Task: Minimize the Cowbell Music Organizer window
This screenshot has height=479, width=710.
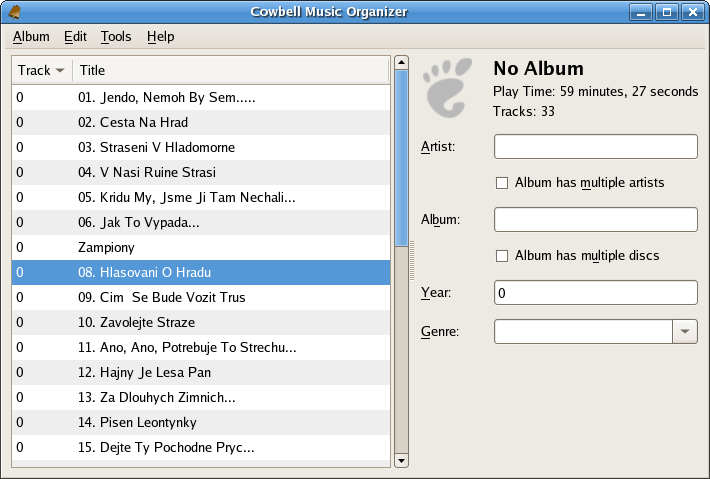Action: point(641,12)
